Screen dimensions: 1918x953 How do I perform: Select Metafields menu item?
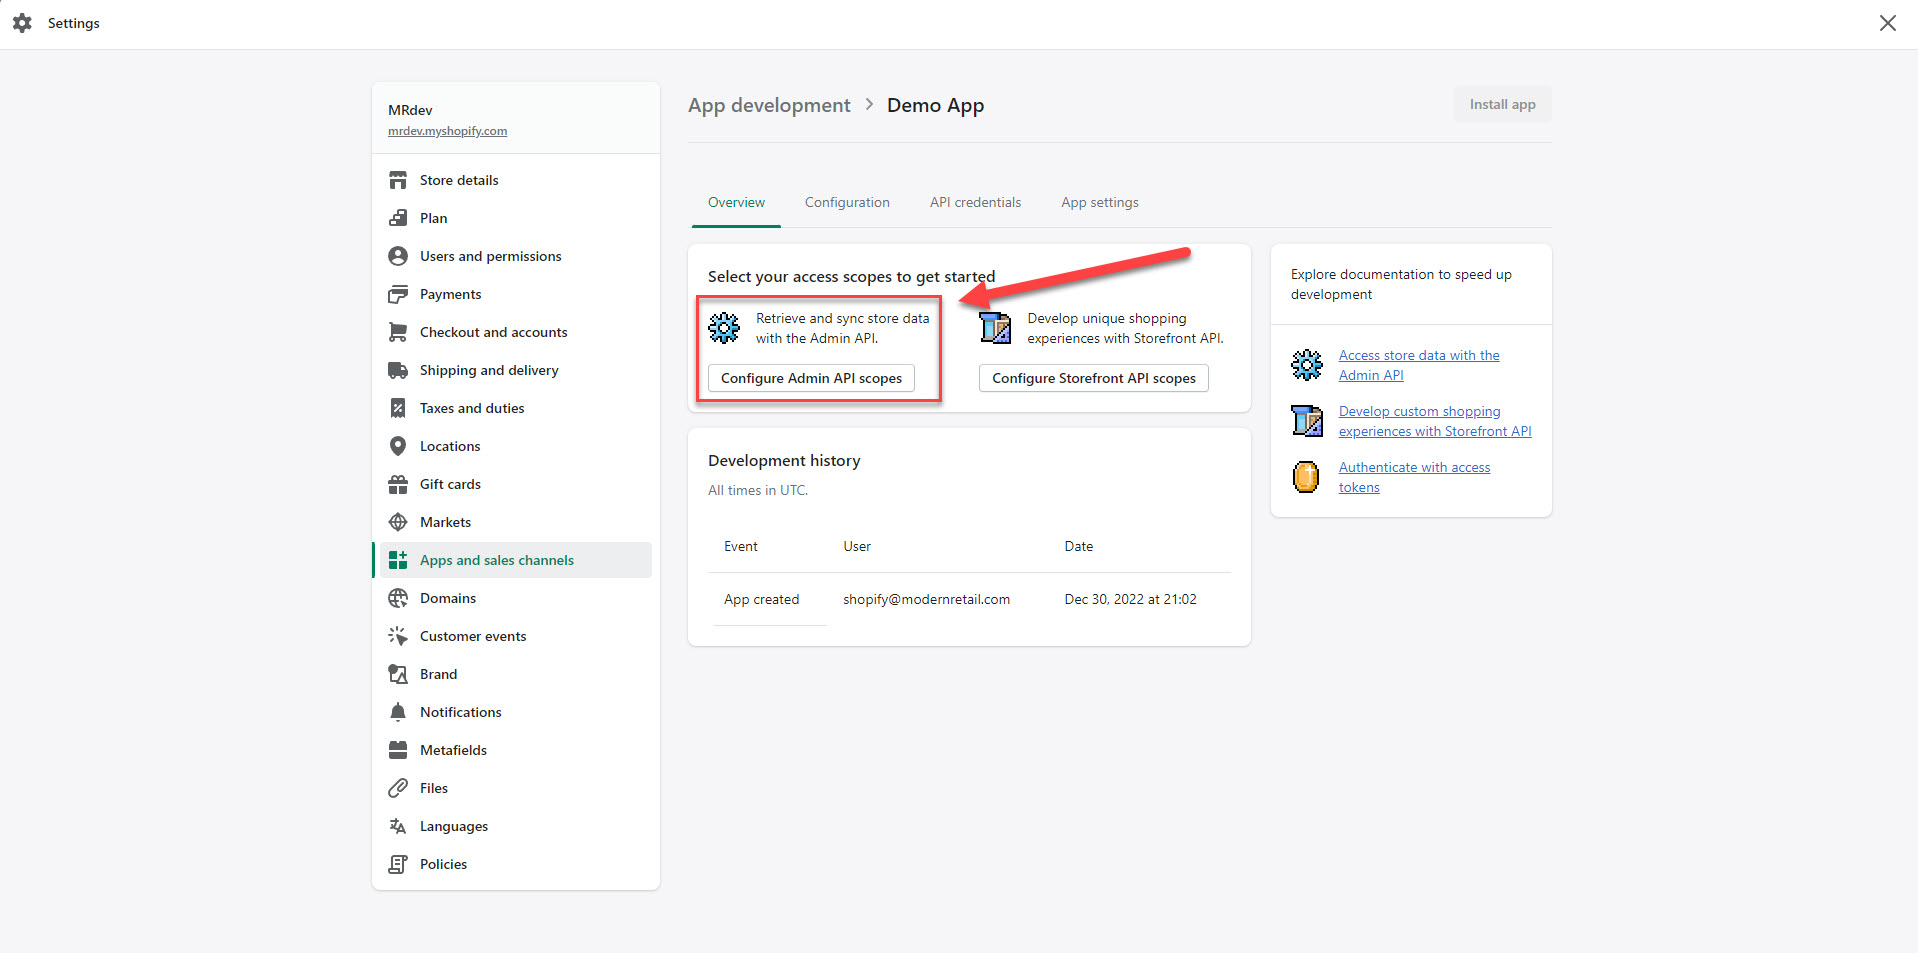(x=516, y=750)
